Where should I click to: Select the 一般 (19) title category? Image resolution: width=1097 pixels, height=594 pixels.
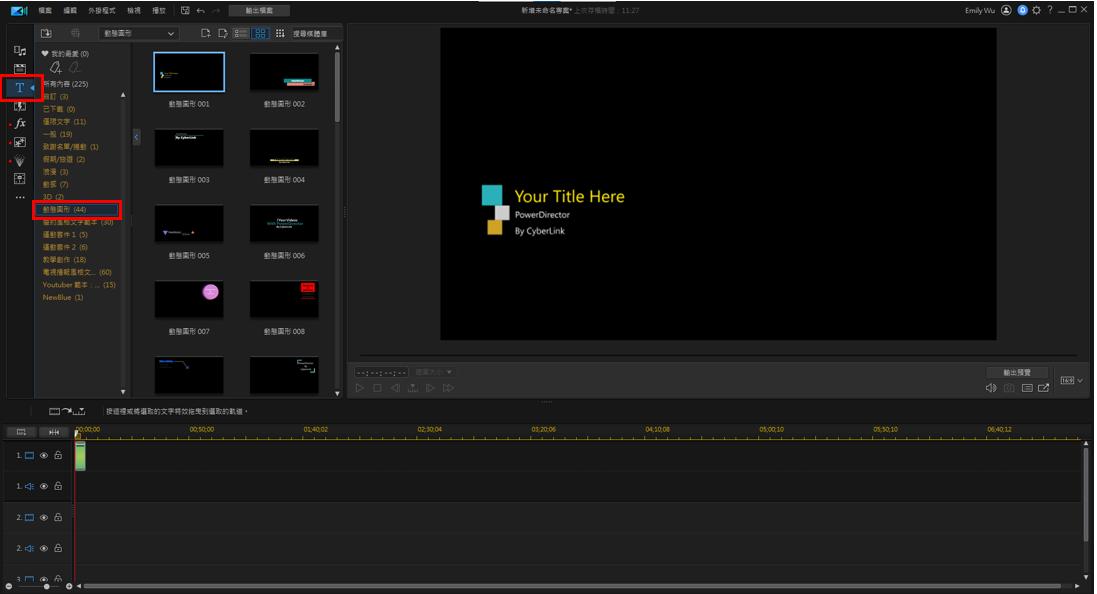click(x=56, y=134)
